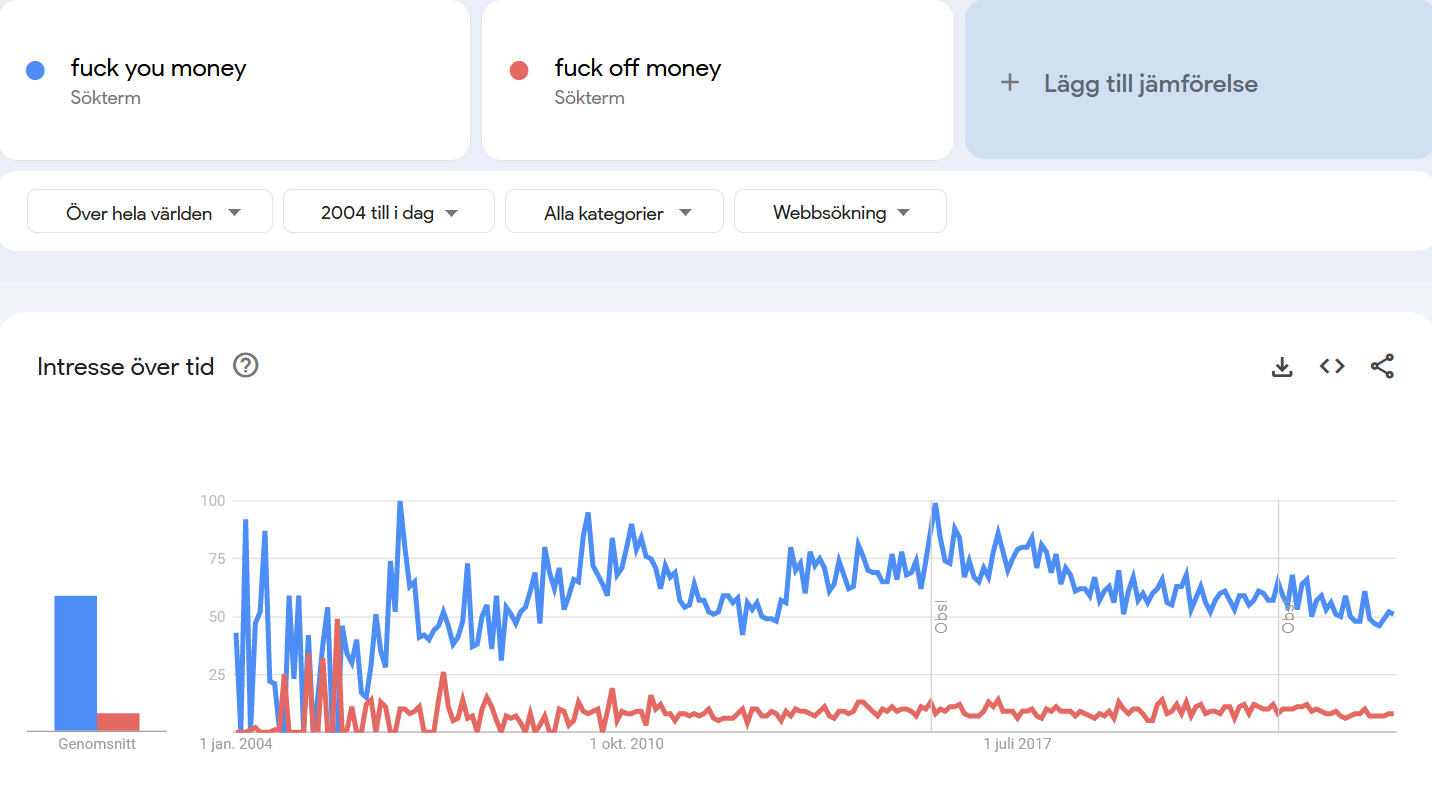Click the plus icon to add comparison

tap(1010, 83)
